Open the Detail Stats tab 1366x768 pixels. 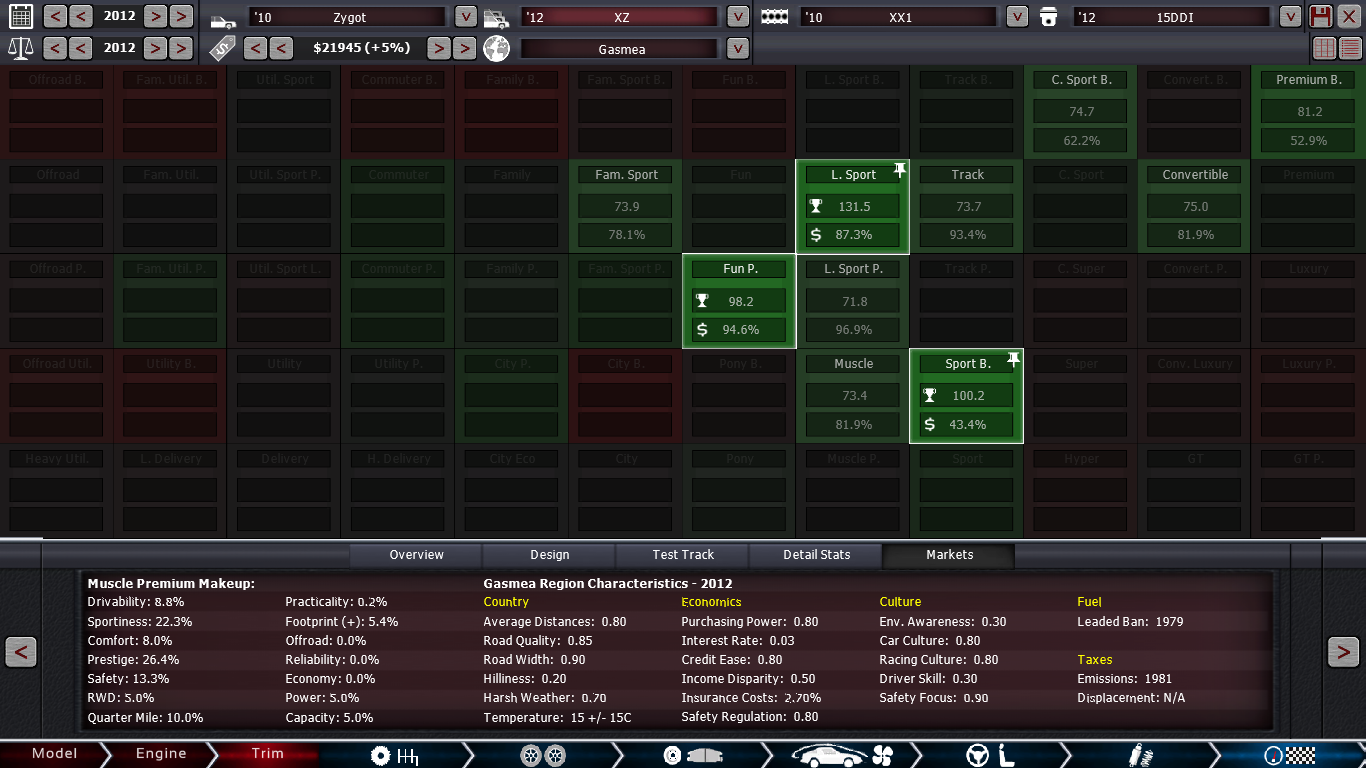click(x=816, y=555)
